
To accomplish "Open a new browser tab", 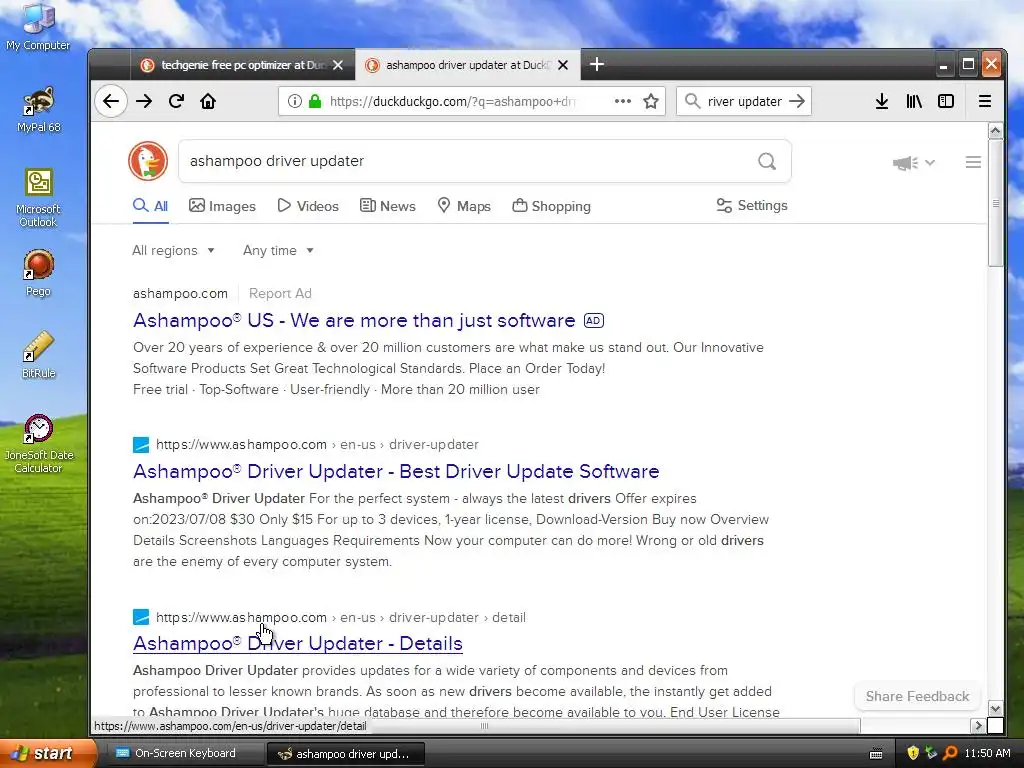I will tap(596, 64).
